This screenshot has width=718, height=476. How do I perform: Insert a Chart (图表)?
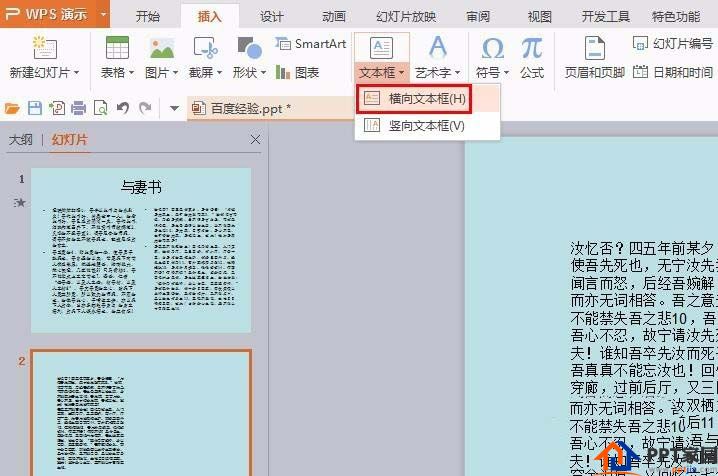point(297,72)
